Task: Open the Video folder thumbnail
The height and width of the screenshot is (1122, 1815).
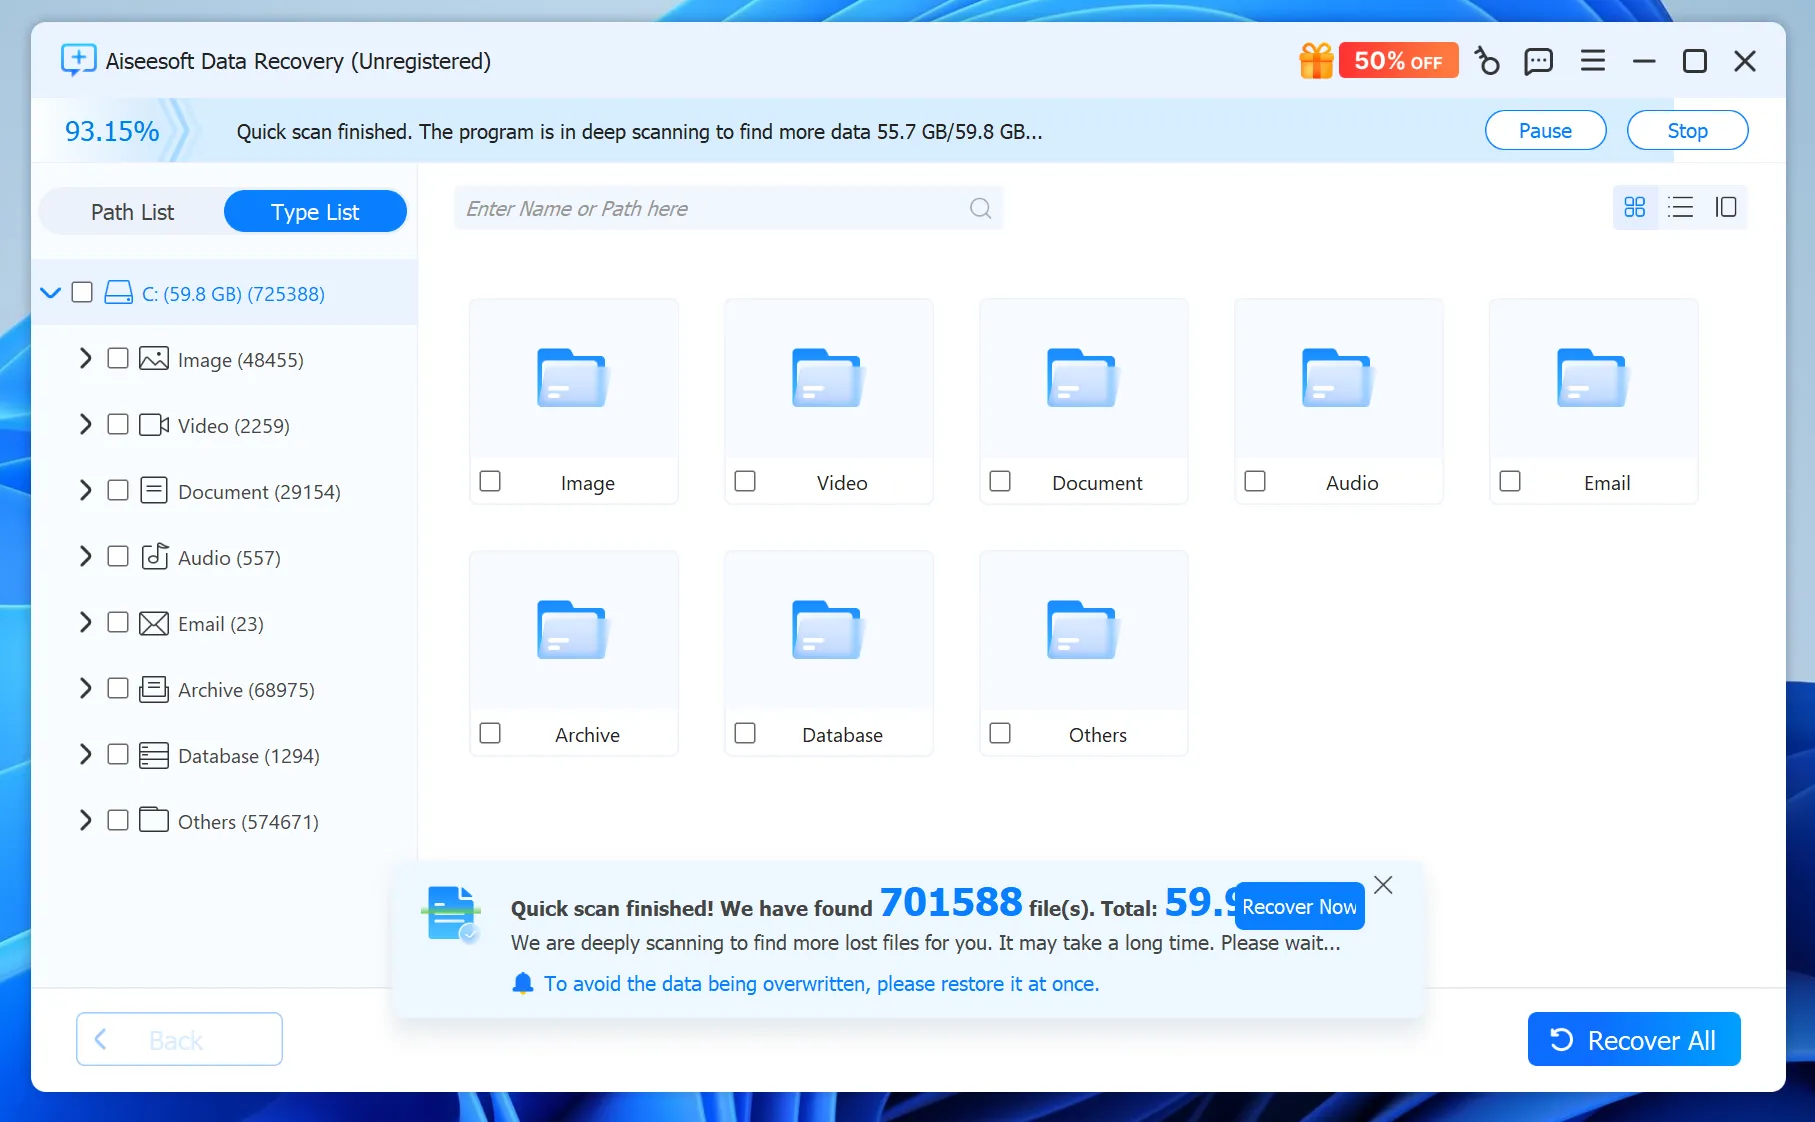Action: (827, 378)
